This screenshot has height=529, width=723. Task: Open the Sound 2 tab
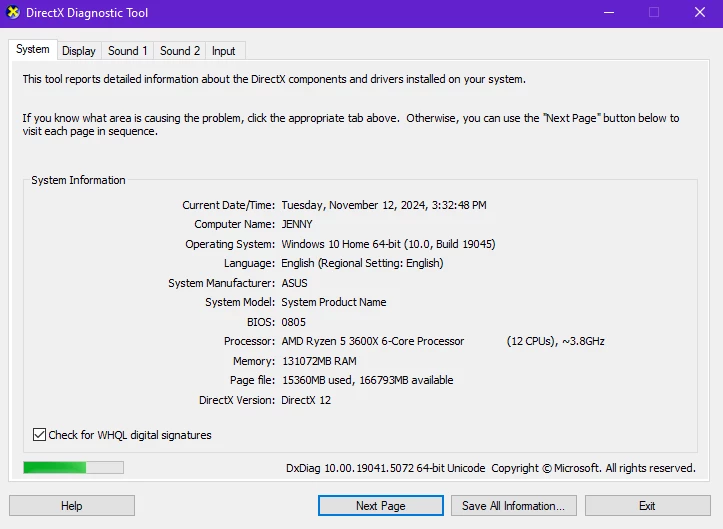180,51
